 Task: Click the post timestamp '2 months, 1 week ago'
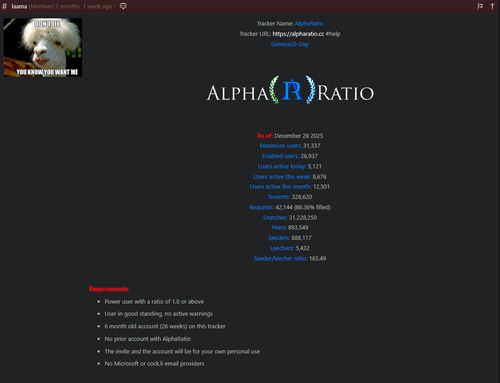84,6
